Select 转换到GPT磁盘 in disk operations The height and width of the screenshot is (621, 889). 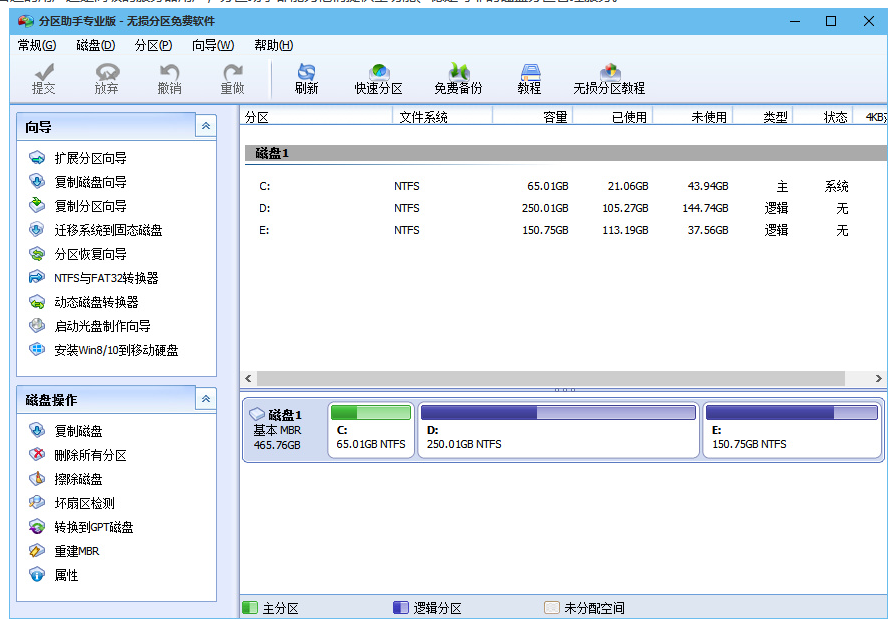point(94,527)
